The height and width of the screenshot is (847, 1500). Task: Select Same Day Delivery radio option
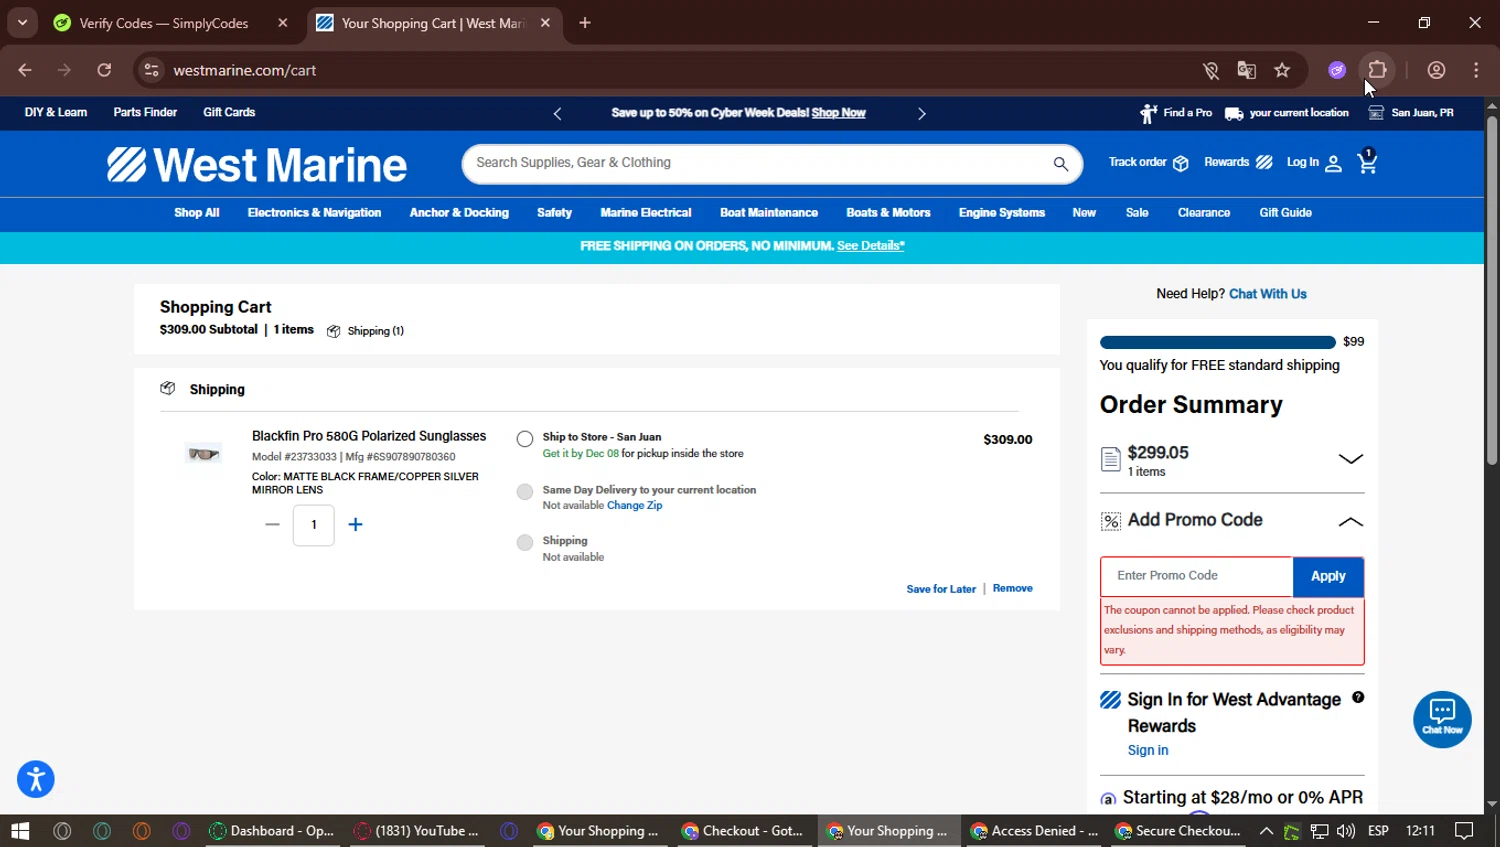coord(525,492)
